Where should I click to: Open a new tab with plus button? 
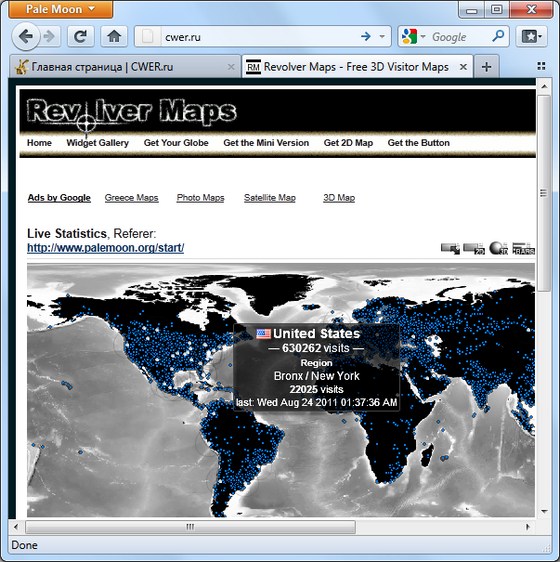click(486, 67)
